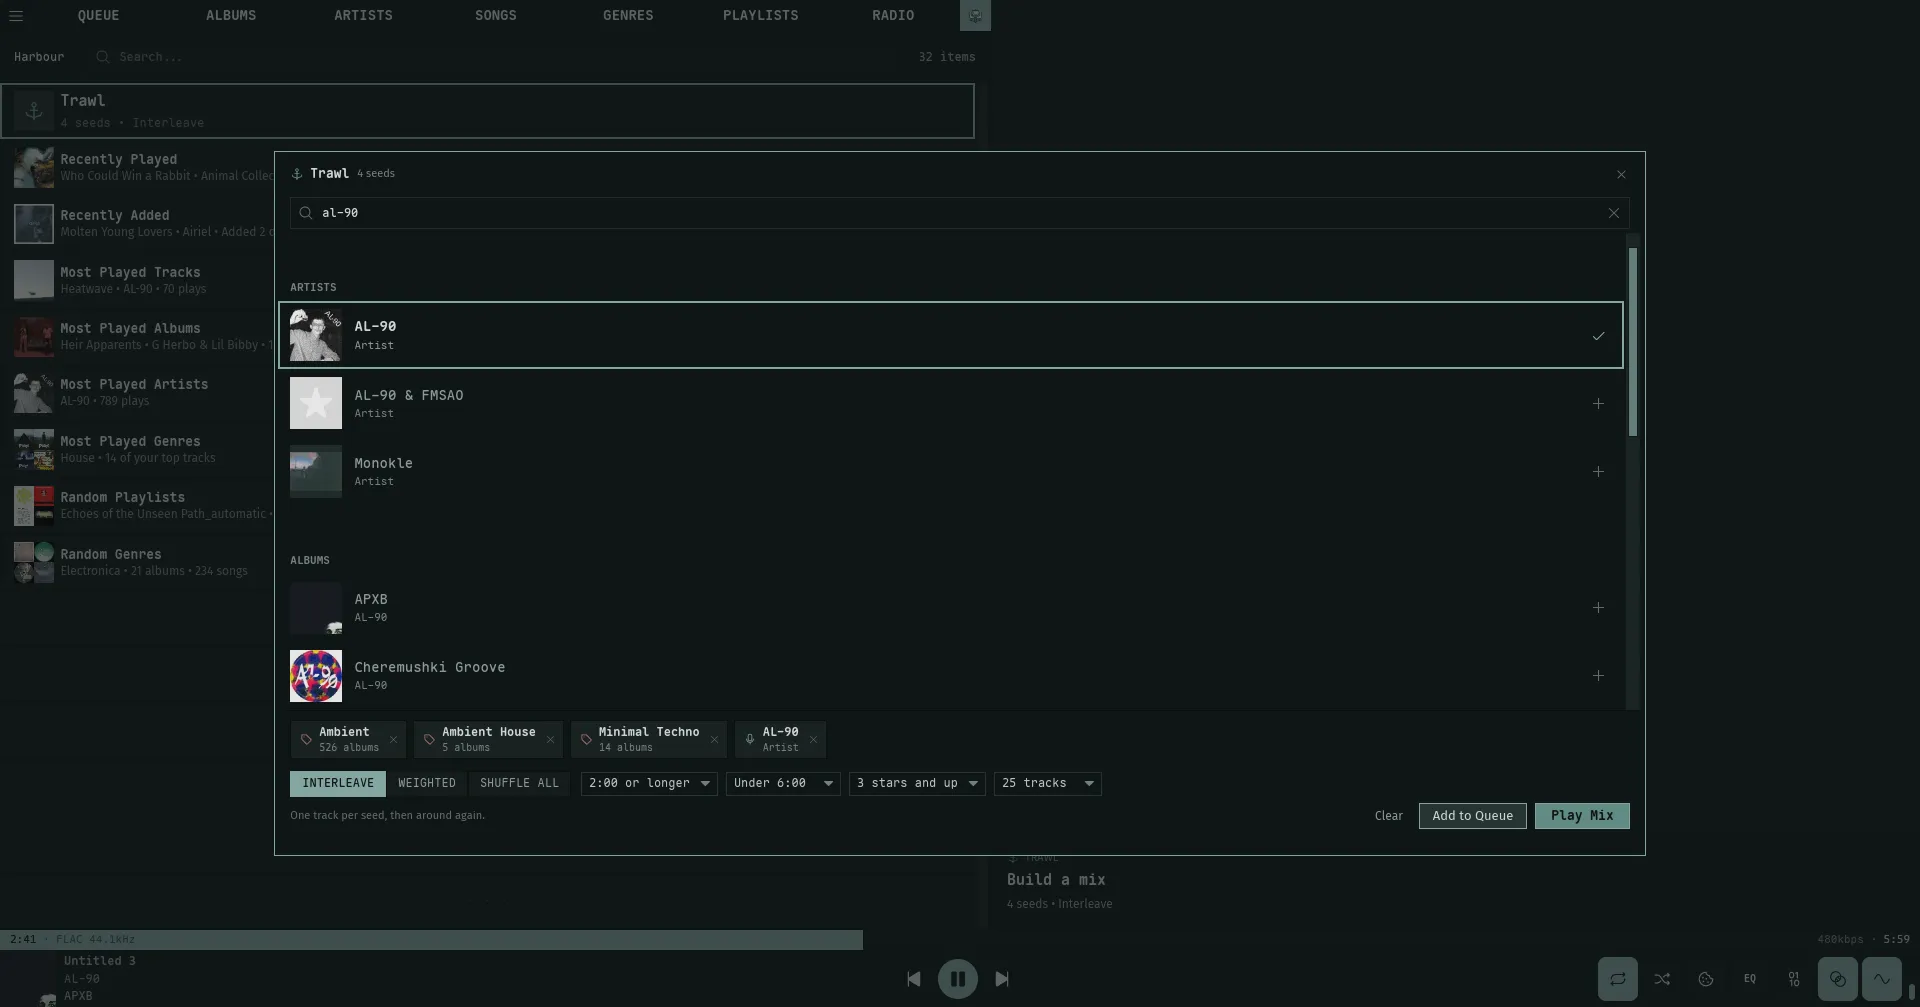Click Build a mix text behind dialog
The height and width of the screenshot is (1007, 1920).
click(1055, 880)
